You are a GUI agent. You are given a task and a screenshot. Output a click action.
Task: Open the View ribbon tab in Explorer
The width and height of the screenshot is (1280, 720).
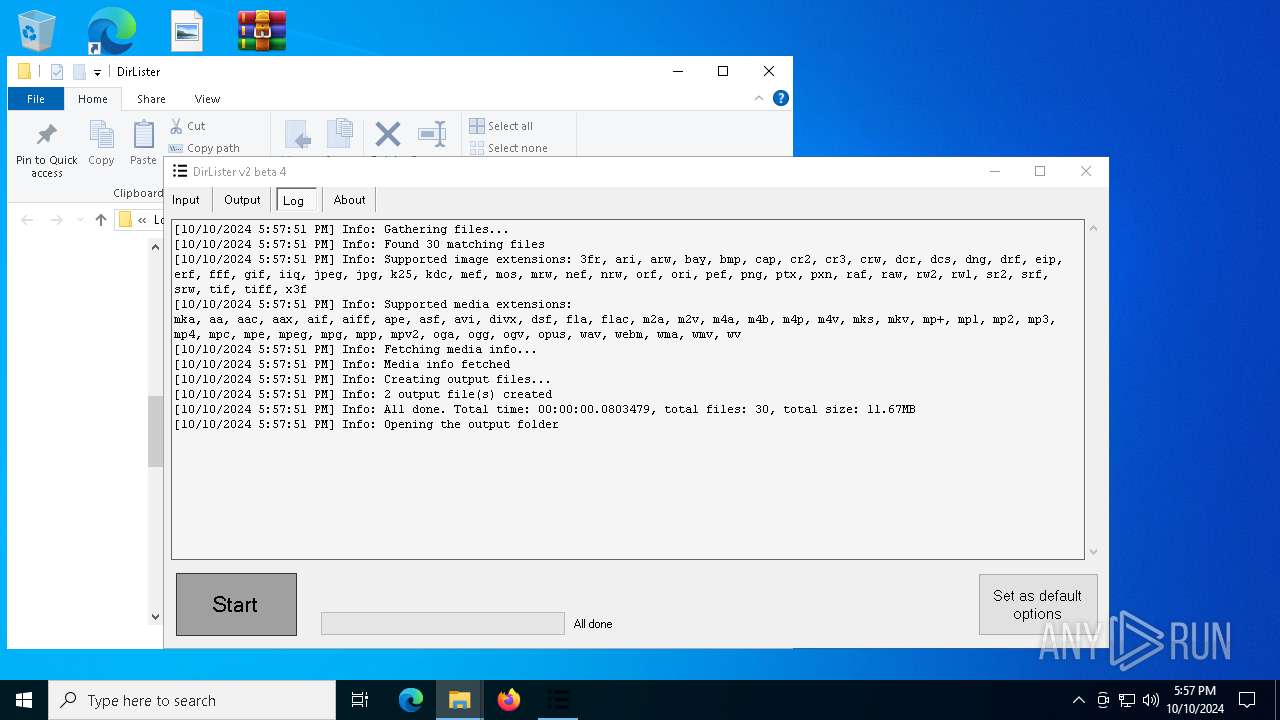click(x=207, y=99)
